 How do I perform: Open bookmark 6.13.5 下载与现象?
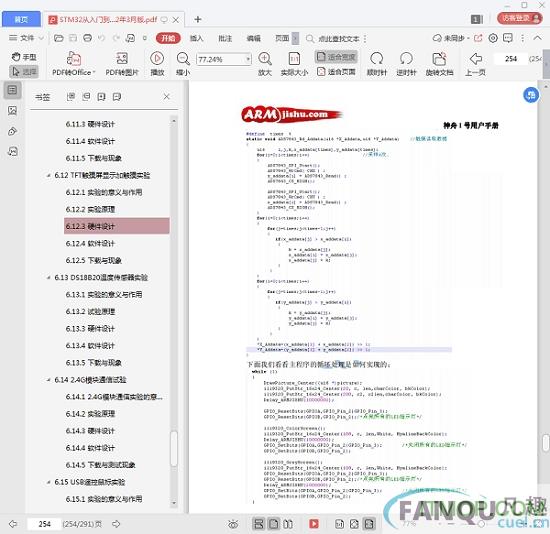pyautogui.click(x=94, y=362)
